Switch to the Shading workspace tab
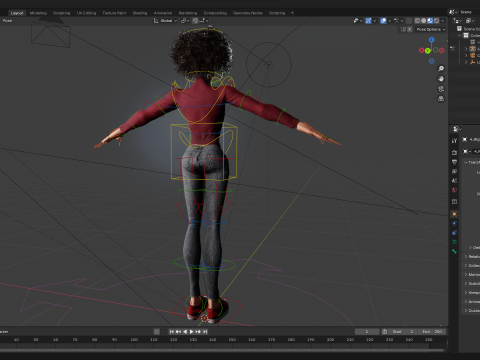This screenshot has height=360, width=480. point(140,13)
